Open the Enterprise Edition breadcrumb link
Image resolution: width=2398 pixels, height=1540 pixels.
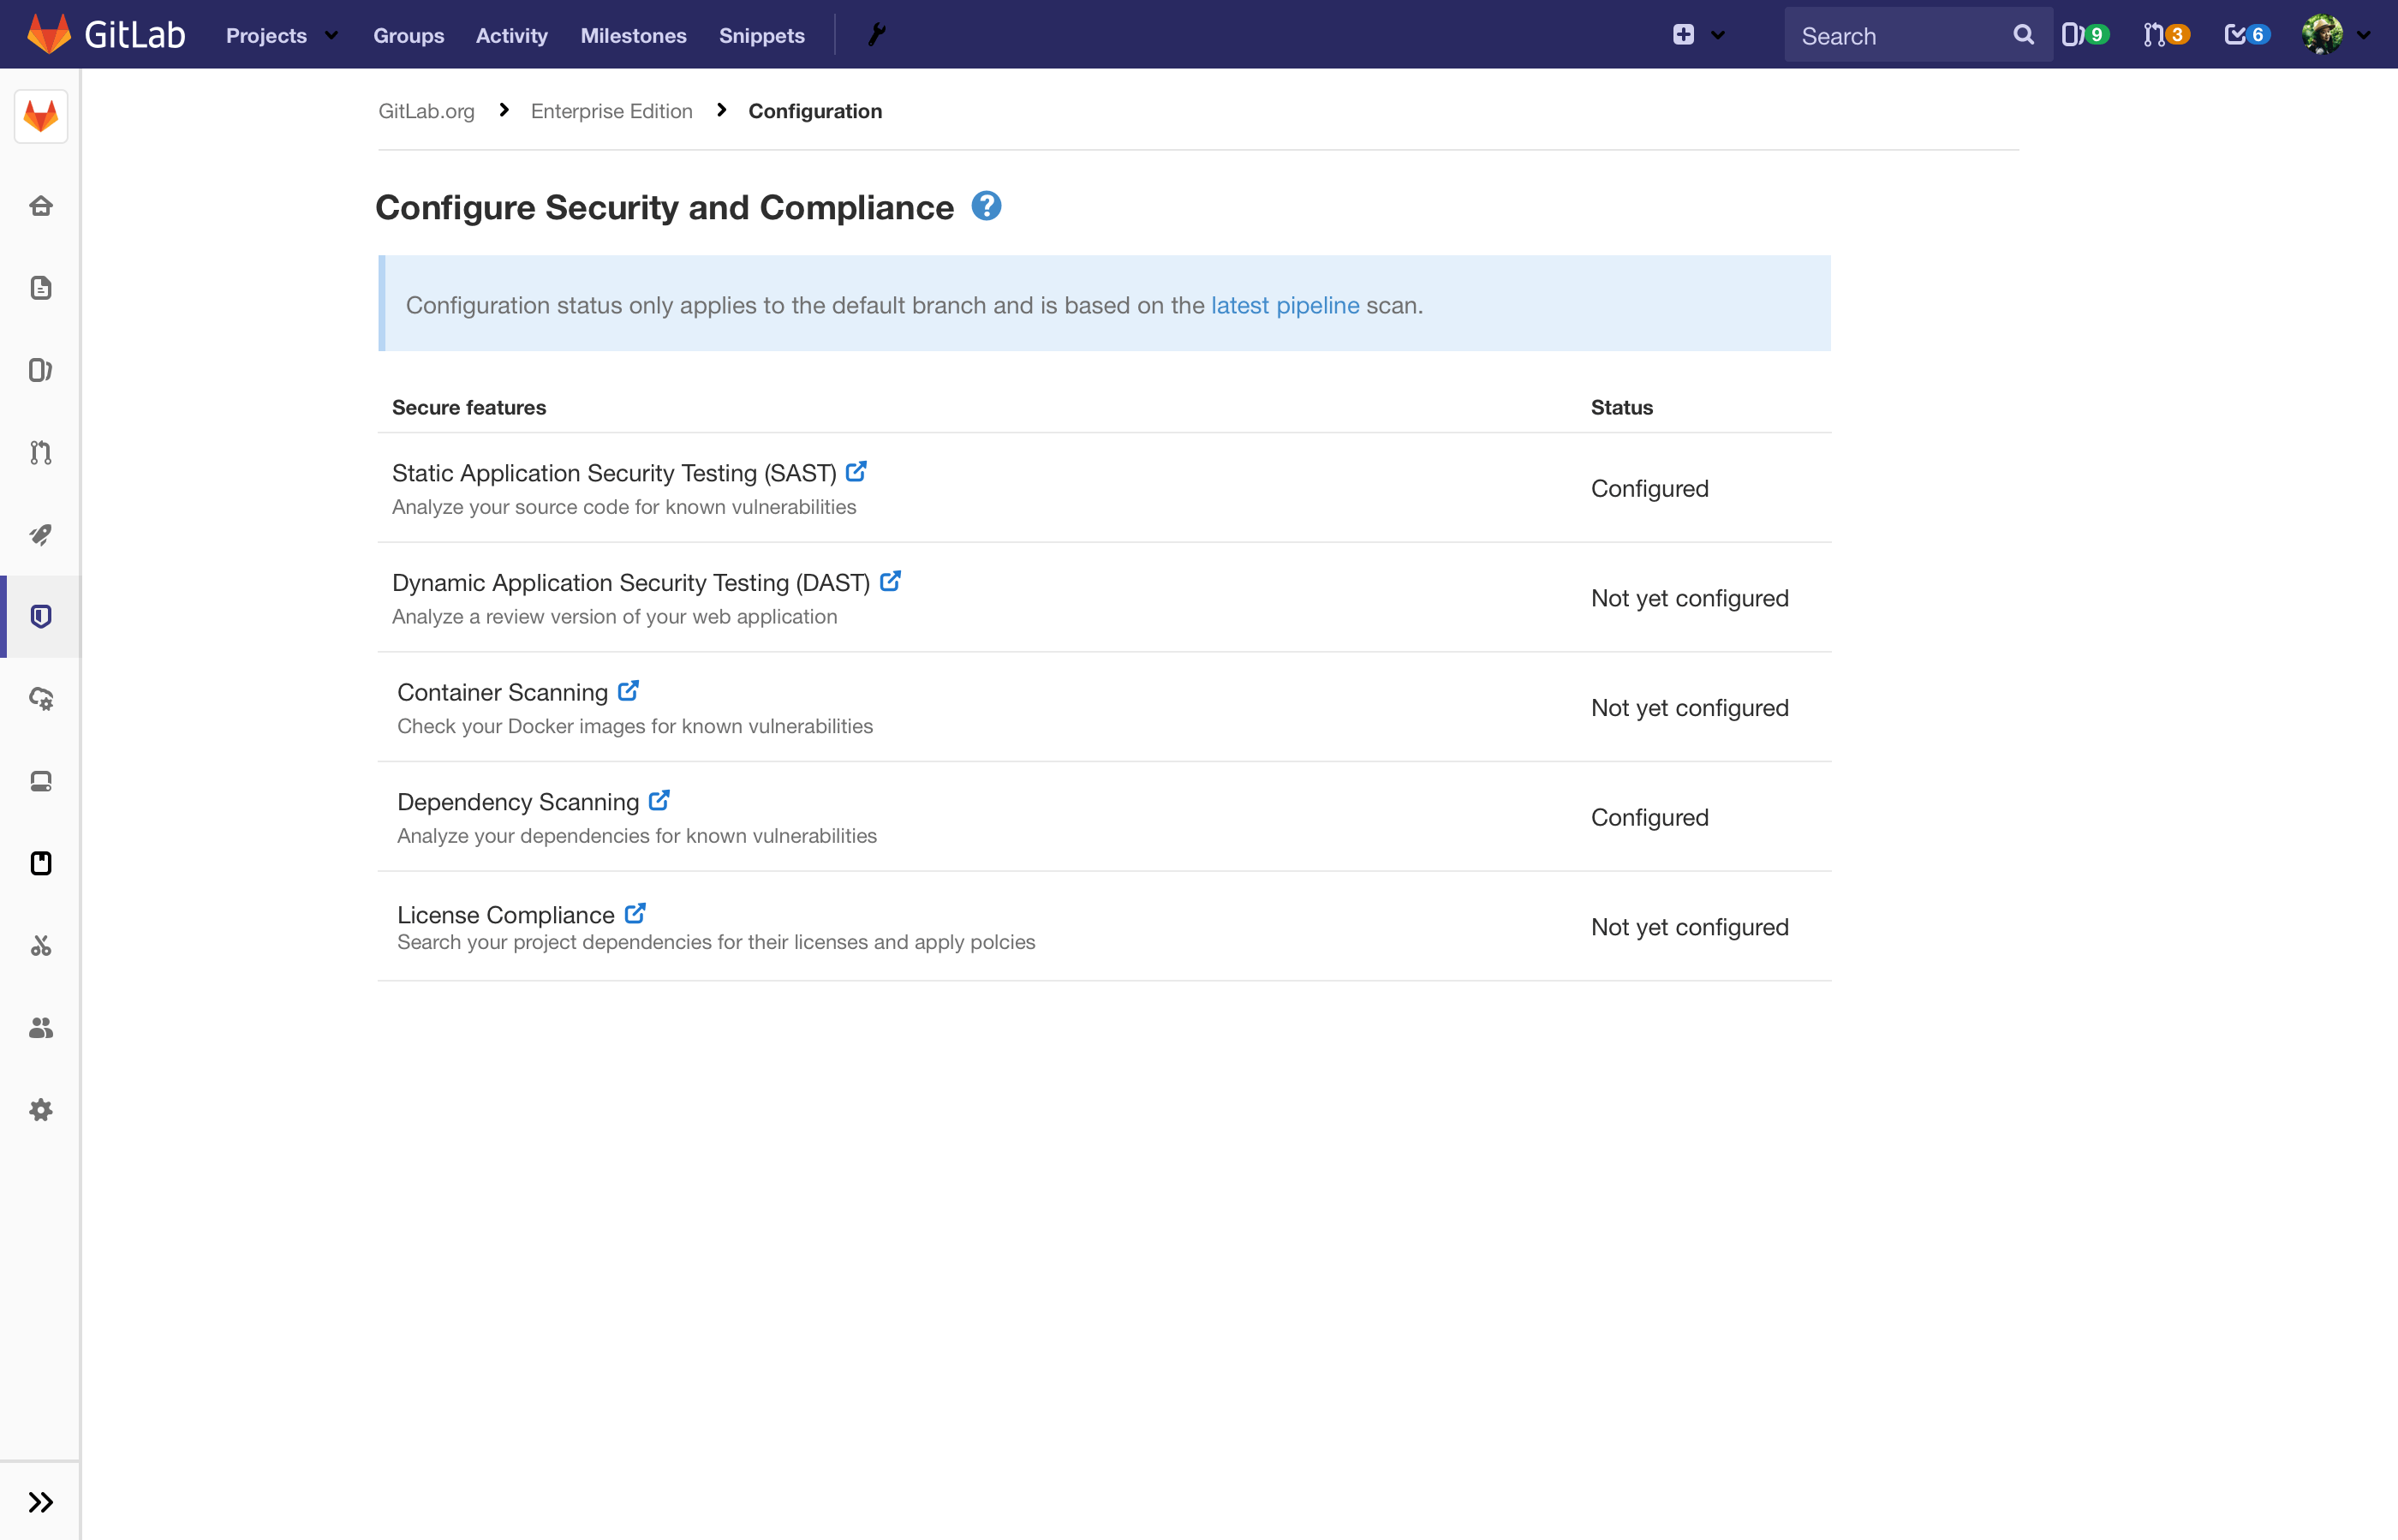tap(611, 111)
